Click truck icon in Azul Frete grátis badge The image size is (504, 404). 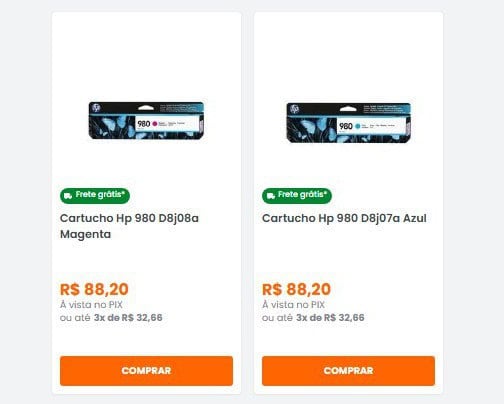[x=271, y=196]
